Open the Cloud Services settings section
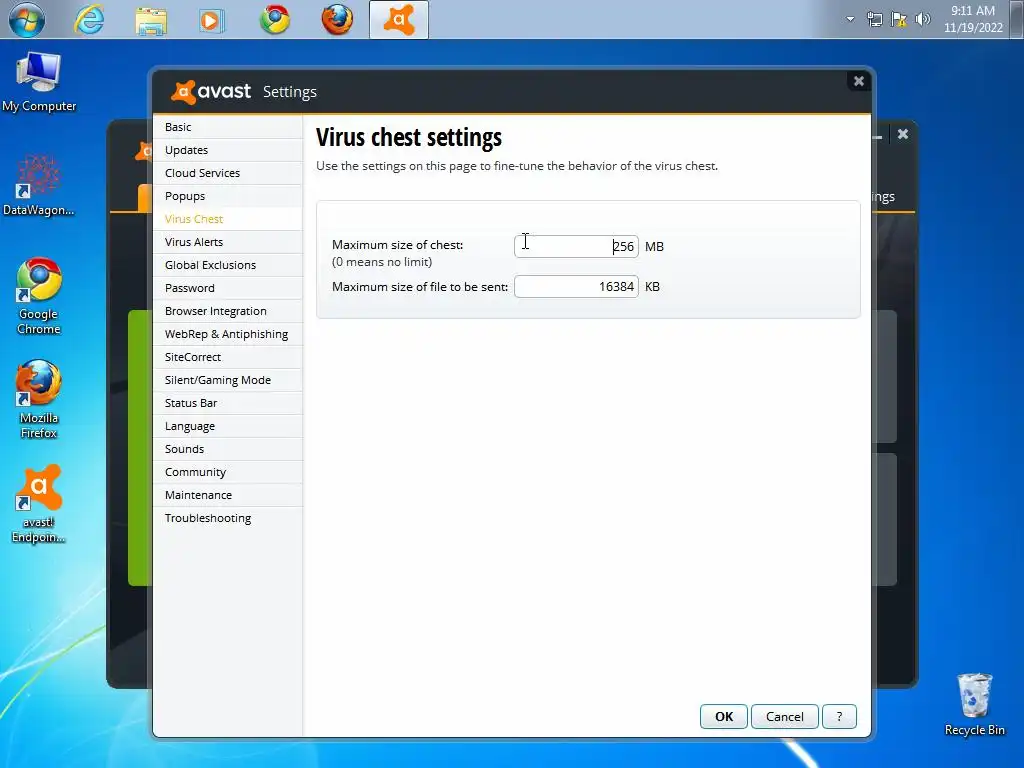 (x=227, y=173)
